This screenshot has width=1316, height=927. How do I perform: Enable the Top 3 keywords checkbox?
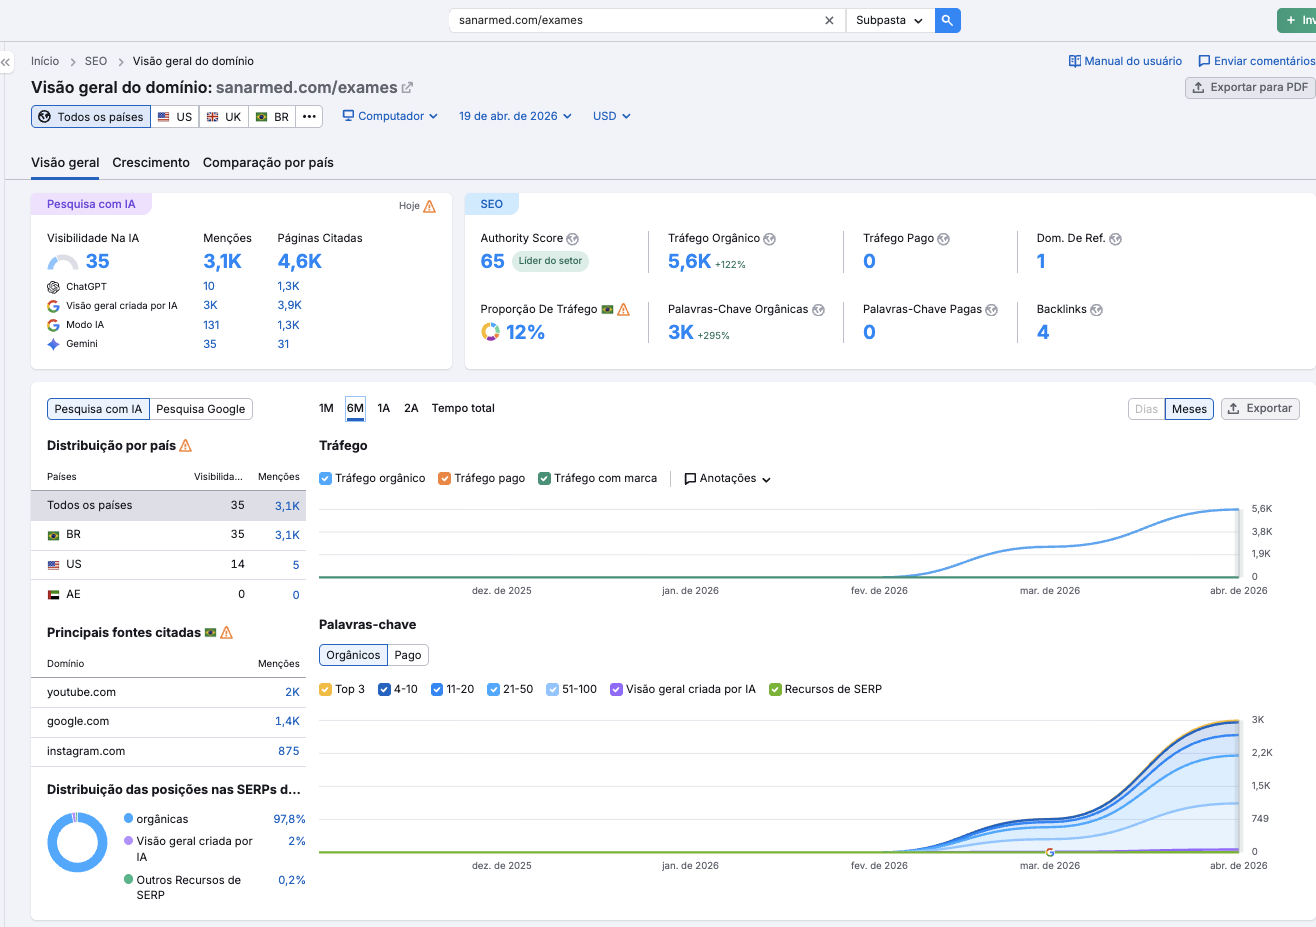[x=325, y=689]
